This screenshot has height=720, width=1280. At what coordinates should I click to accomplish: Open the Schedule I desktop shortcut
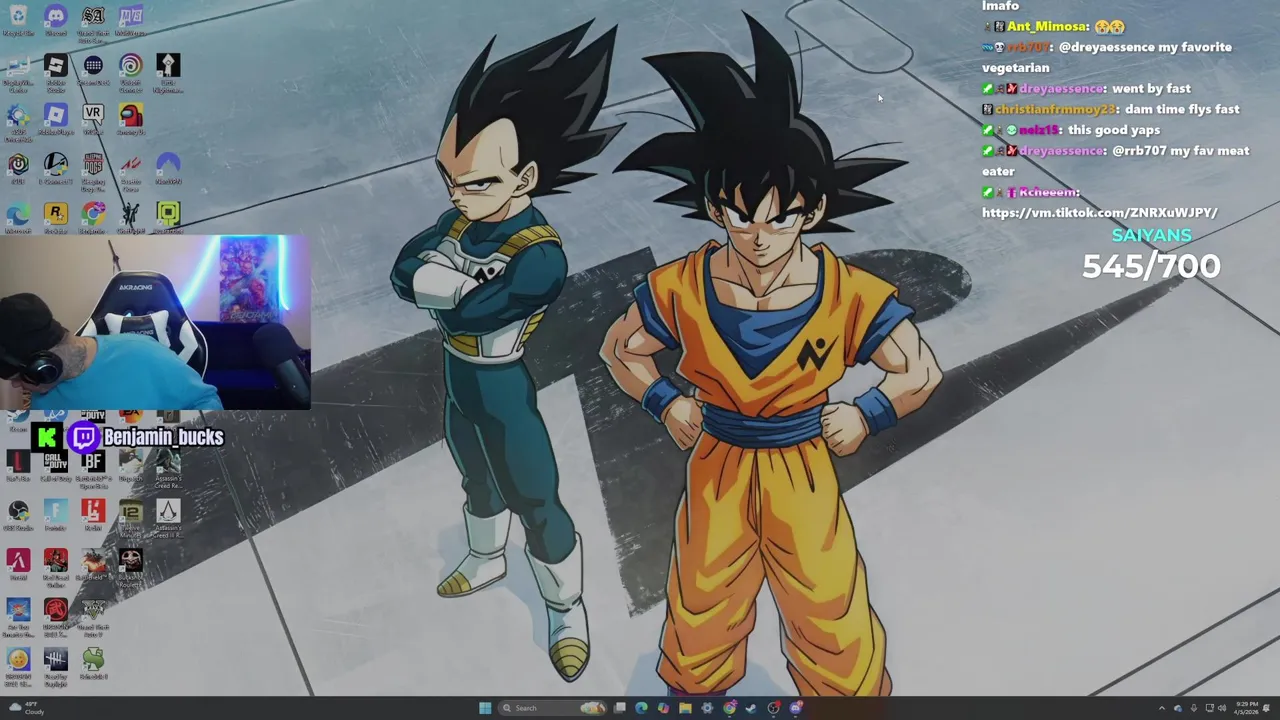[93, 663]
